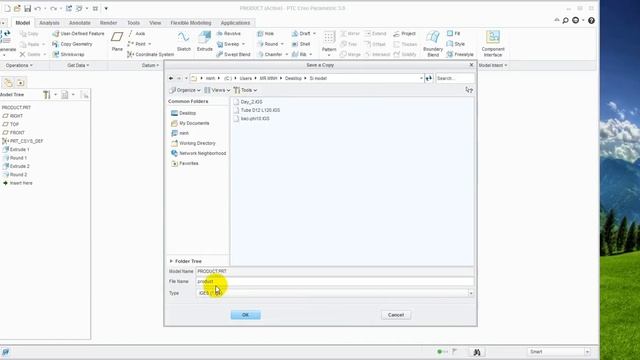Image resolution: width=640 pixels, height=360 pixels.
Task: Select the Hole tool
Action: tap(266, 33)
